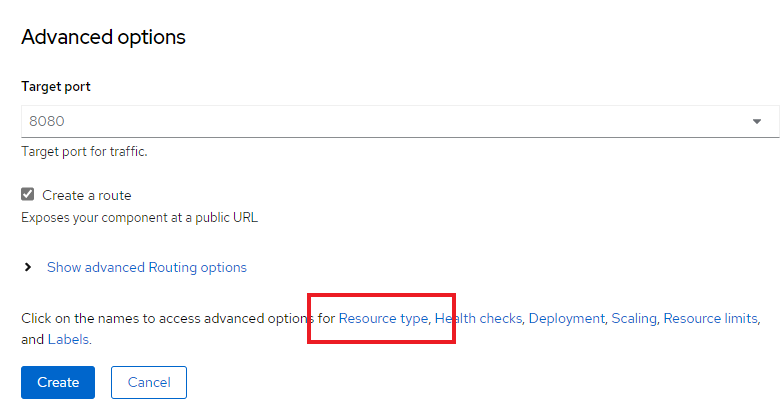Toggle the Create a route checkbox

coord(28,195)
